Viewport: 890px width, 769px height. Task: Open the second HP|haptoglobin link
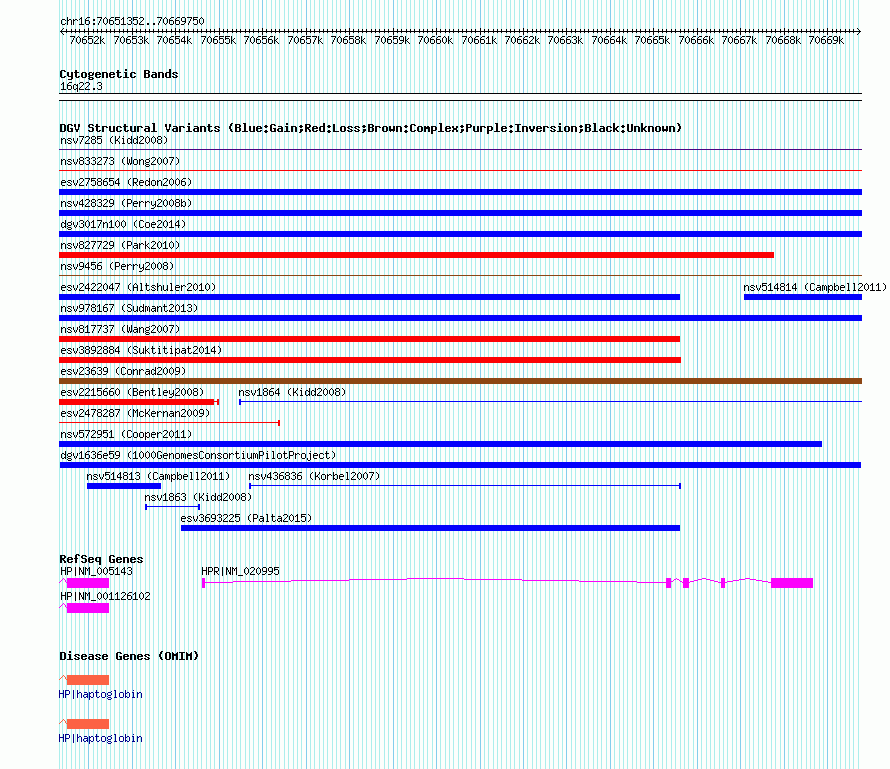pyautogui.click(x=100, y=738)
